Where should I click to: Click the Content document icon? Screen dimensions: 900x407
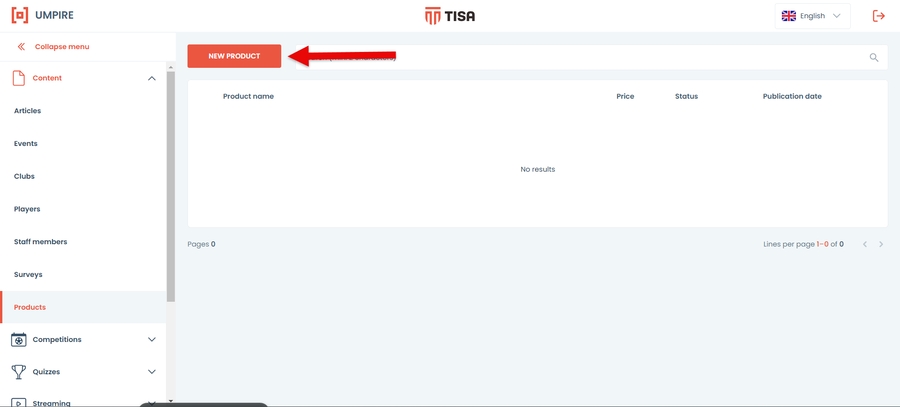[x=19, y=78]
